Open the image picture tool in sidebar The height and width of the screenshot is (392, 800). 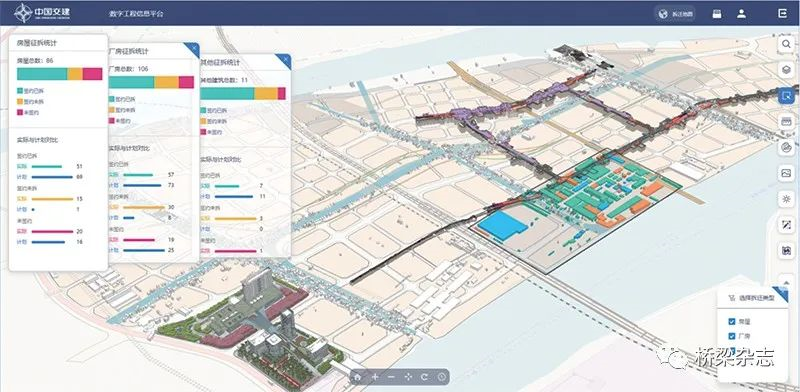[x=786, y=173]
